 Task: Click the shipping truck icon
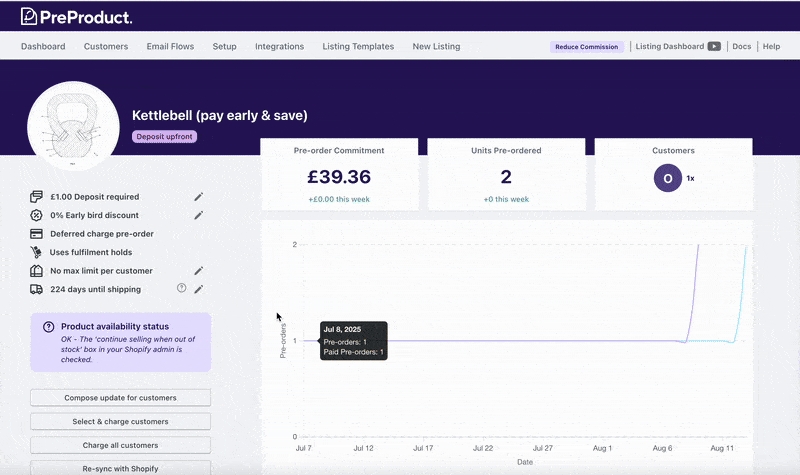coord(36,289)
